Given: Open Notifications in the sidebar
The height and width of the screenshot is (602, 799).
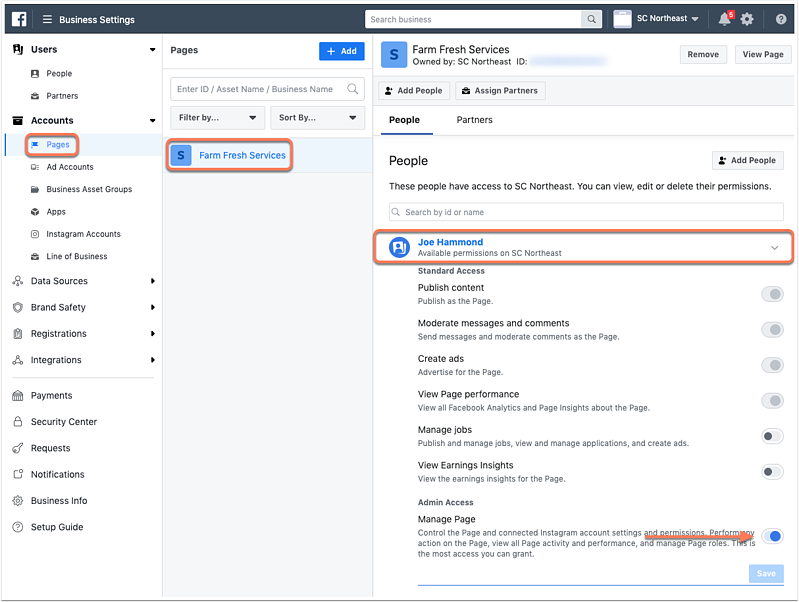Looking at the screenshot, I should [58, 475].
